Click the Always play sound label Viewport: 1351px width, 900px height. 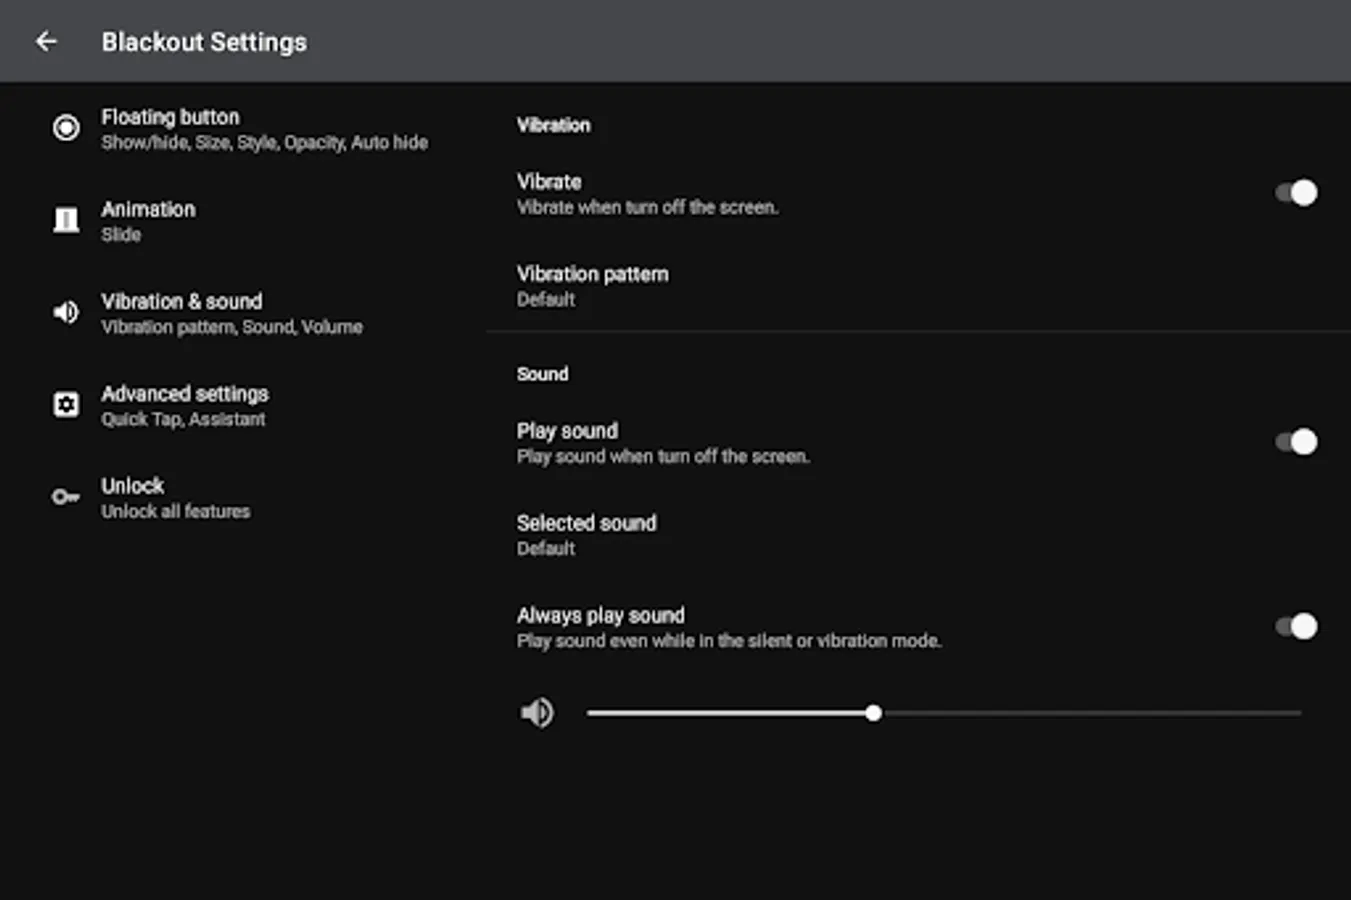[600, 615]
